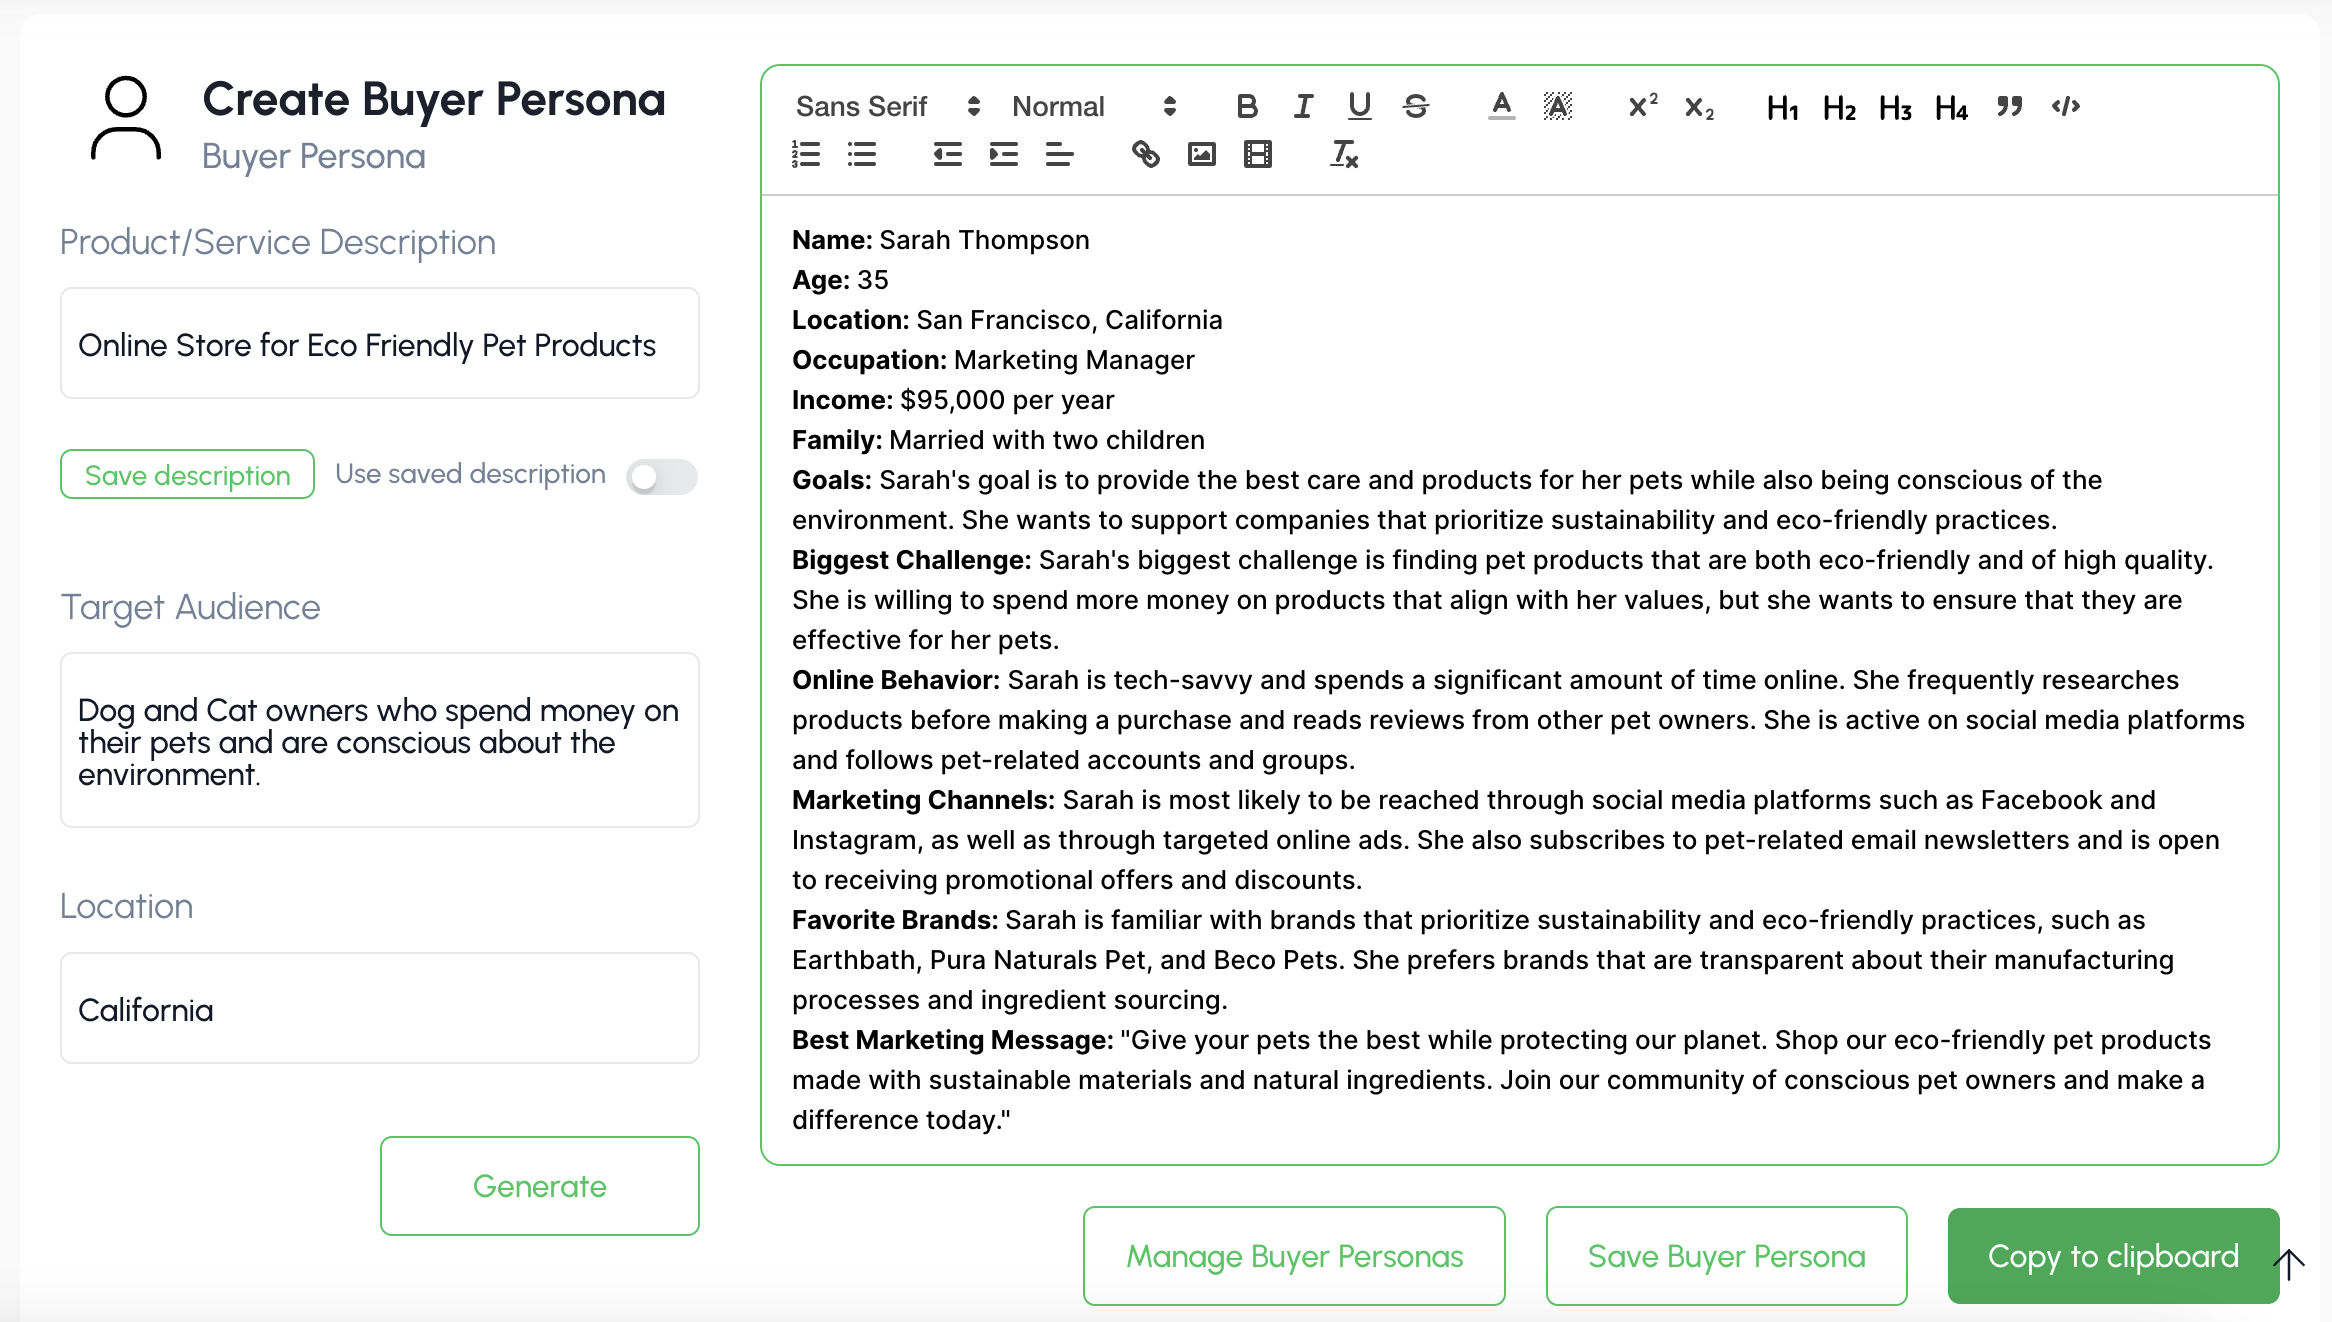The width and height of the screenshot is (2332, 1322).
Task: Insert a code block
Action: [2065, 106]
